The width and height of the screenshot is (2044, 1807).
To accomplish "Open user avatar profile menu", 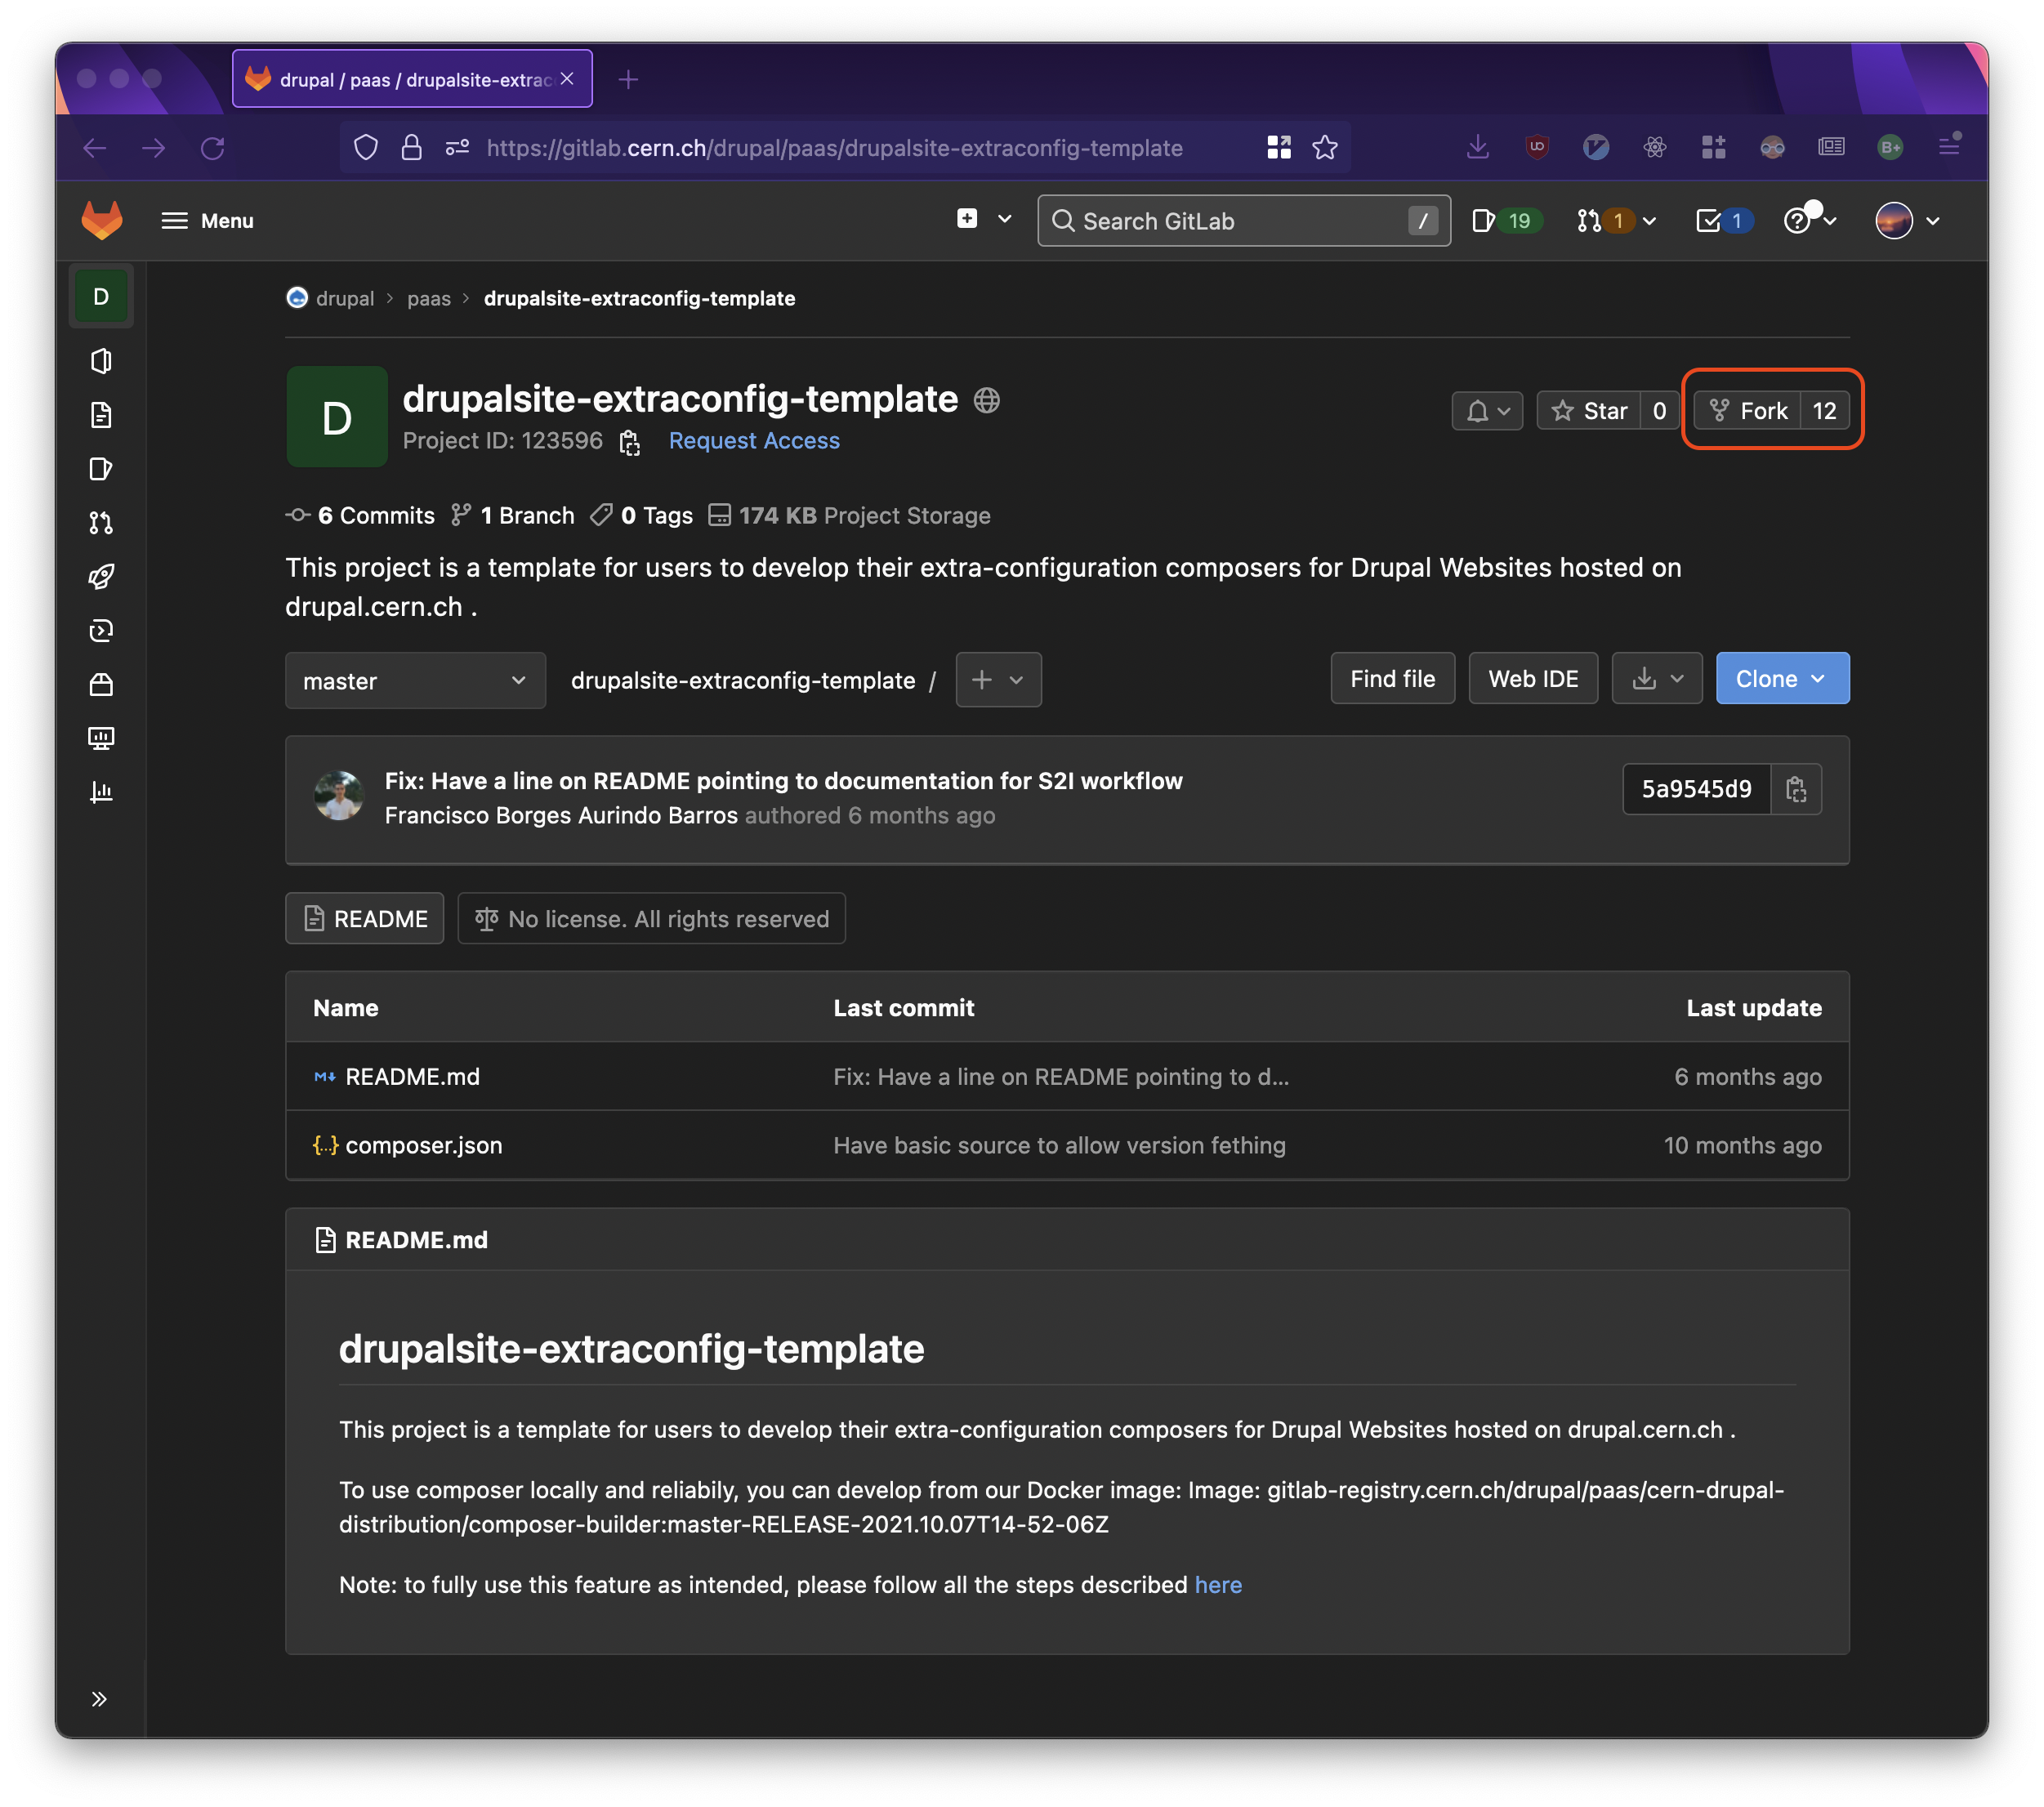I will coord(1907,220).
